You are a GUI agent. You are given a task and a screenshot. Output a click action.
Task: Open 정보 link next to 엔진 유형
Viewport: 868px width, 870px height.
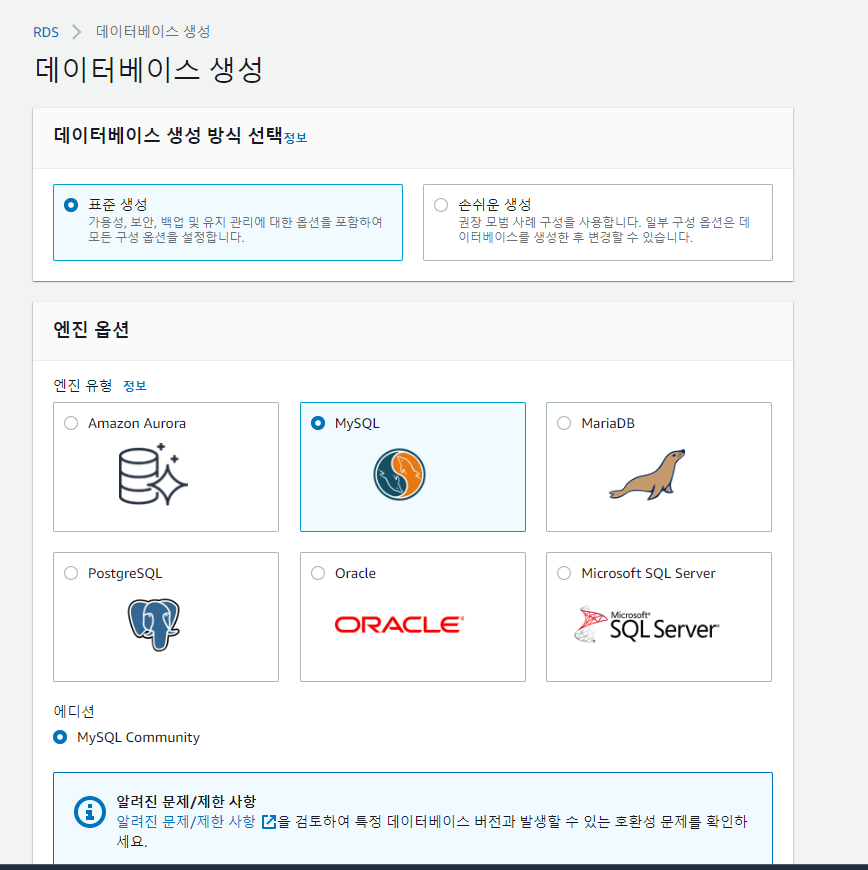[x=134, y=386]
